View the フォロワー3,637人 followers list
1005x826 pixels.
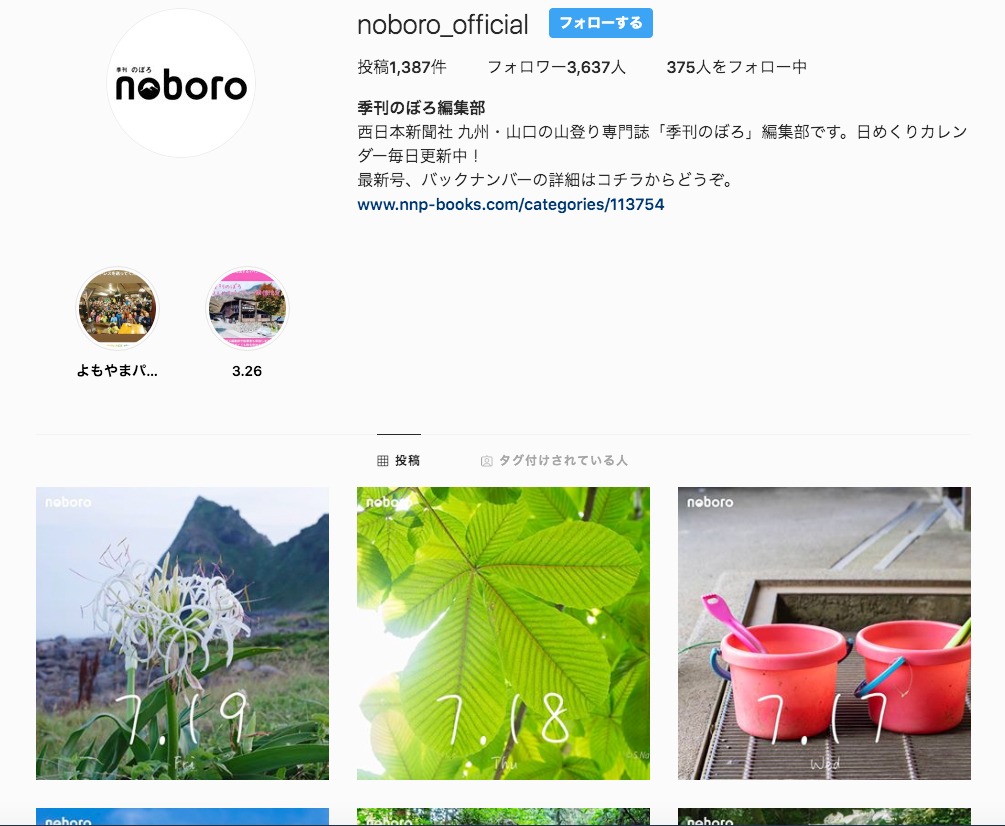point(556,67)
